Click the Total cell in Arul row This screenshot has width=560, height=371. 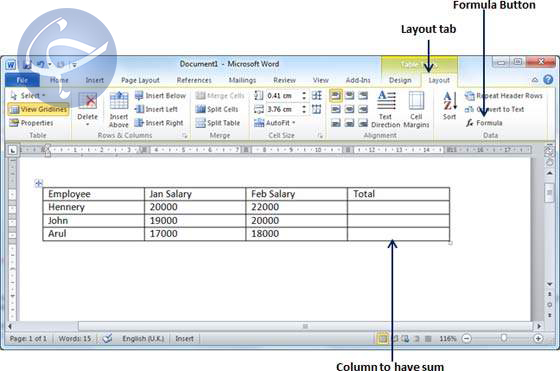pos(398,234)
